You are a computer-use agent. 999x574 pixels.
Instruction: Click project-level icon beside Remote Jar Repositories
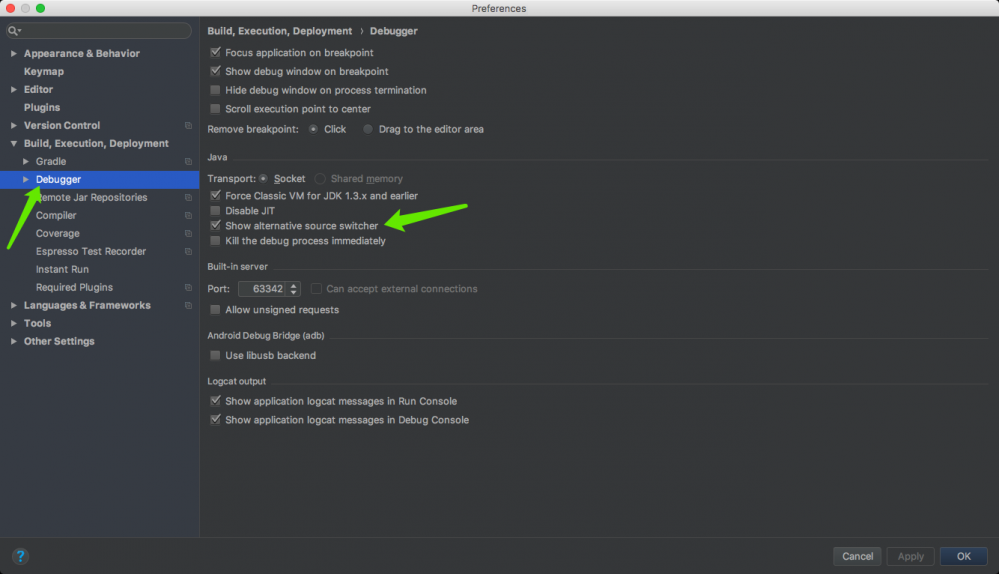pyautogui.click(x=188, y=197)
